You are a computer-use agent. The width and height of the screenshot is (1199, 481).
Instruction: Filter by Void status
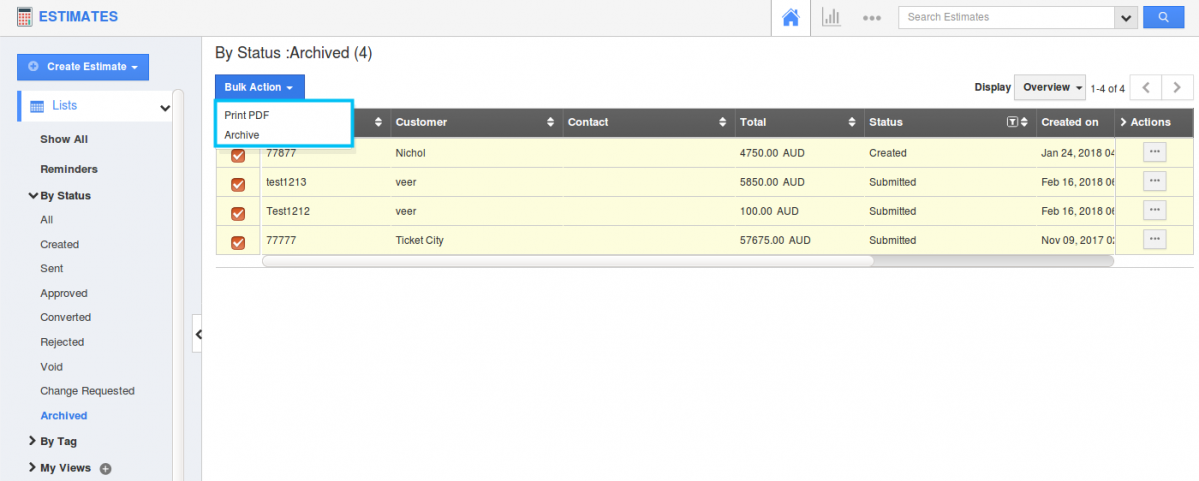point(51,367)
